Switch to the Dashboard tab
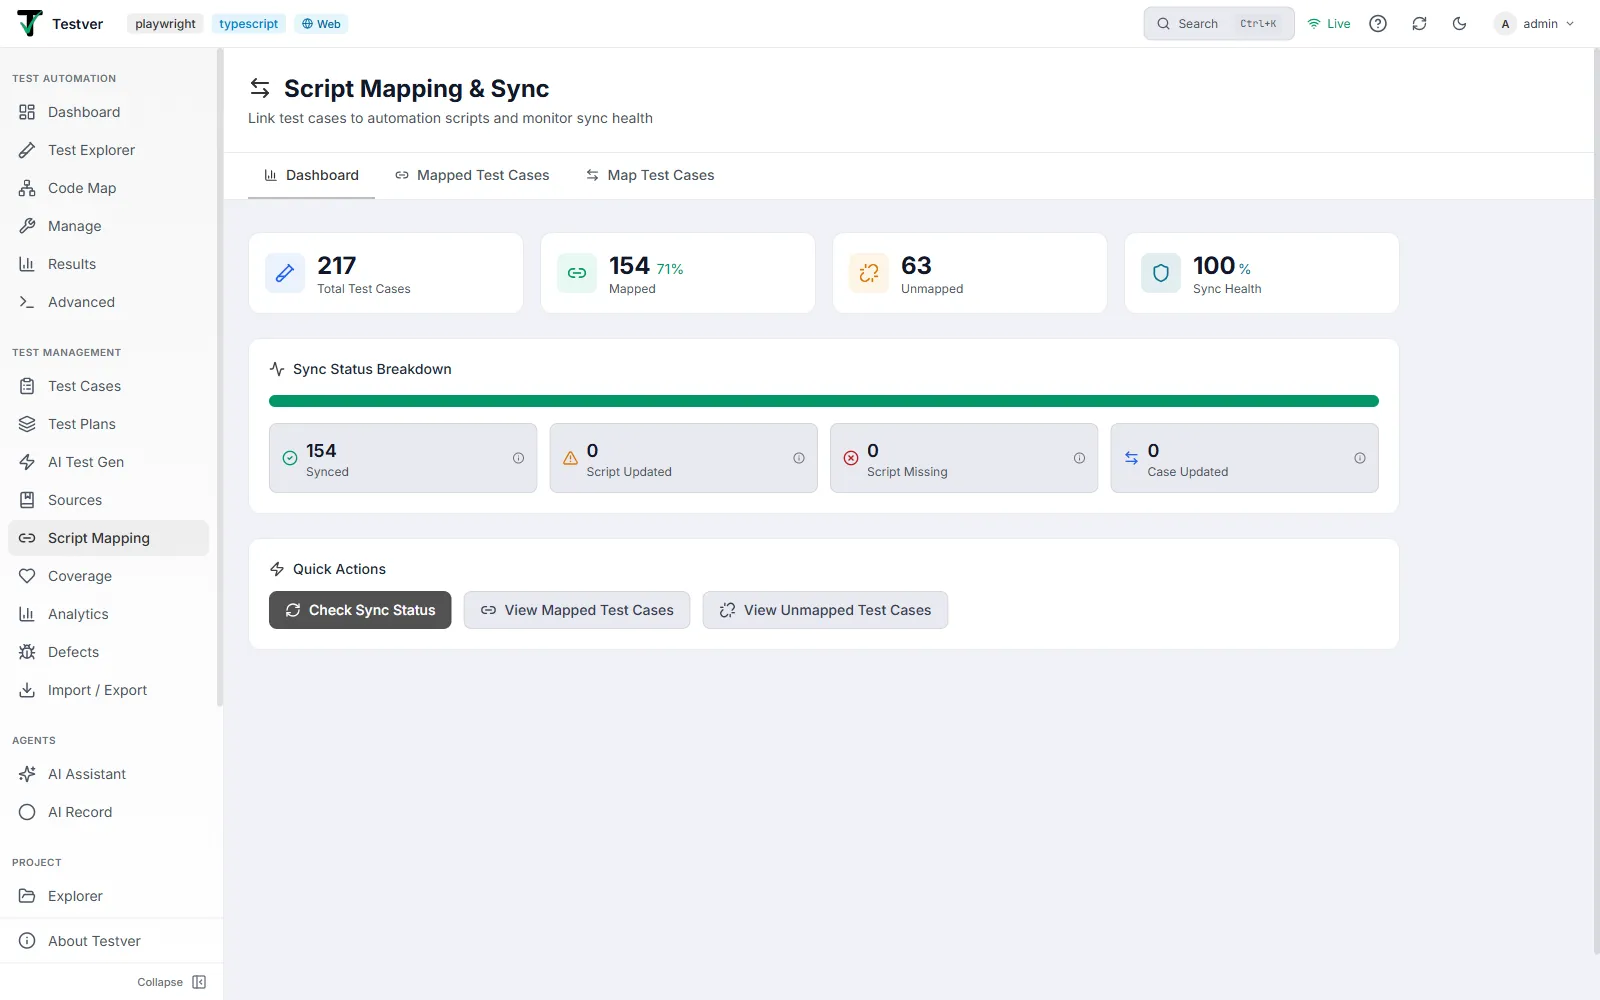Image resolution: width=1600 pixels, height=1000 pixels. pyautogui.click(x=311, y=175)
